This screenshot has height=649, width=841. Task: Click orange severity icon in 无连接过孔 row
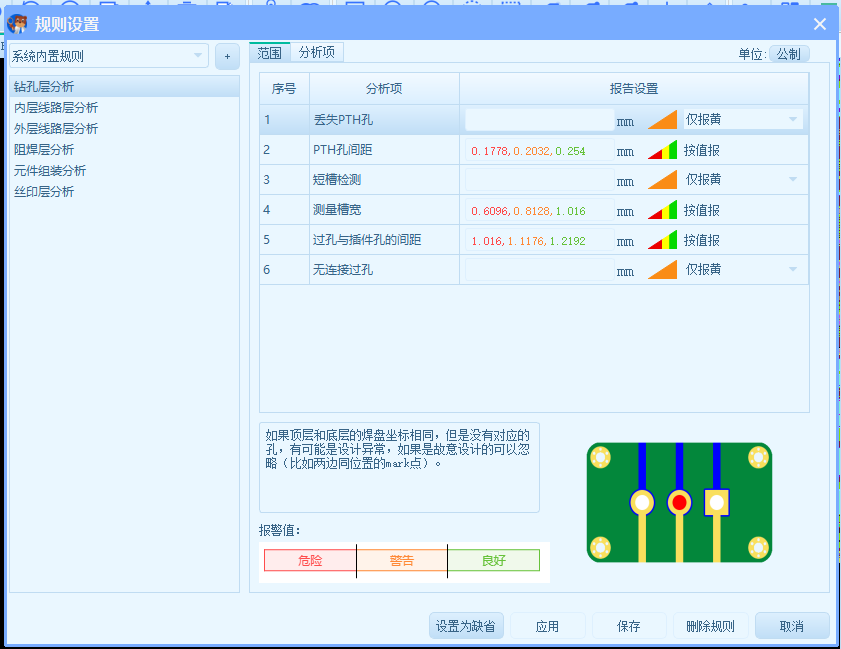click(x=662, y=270)
